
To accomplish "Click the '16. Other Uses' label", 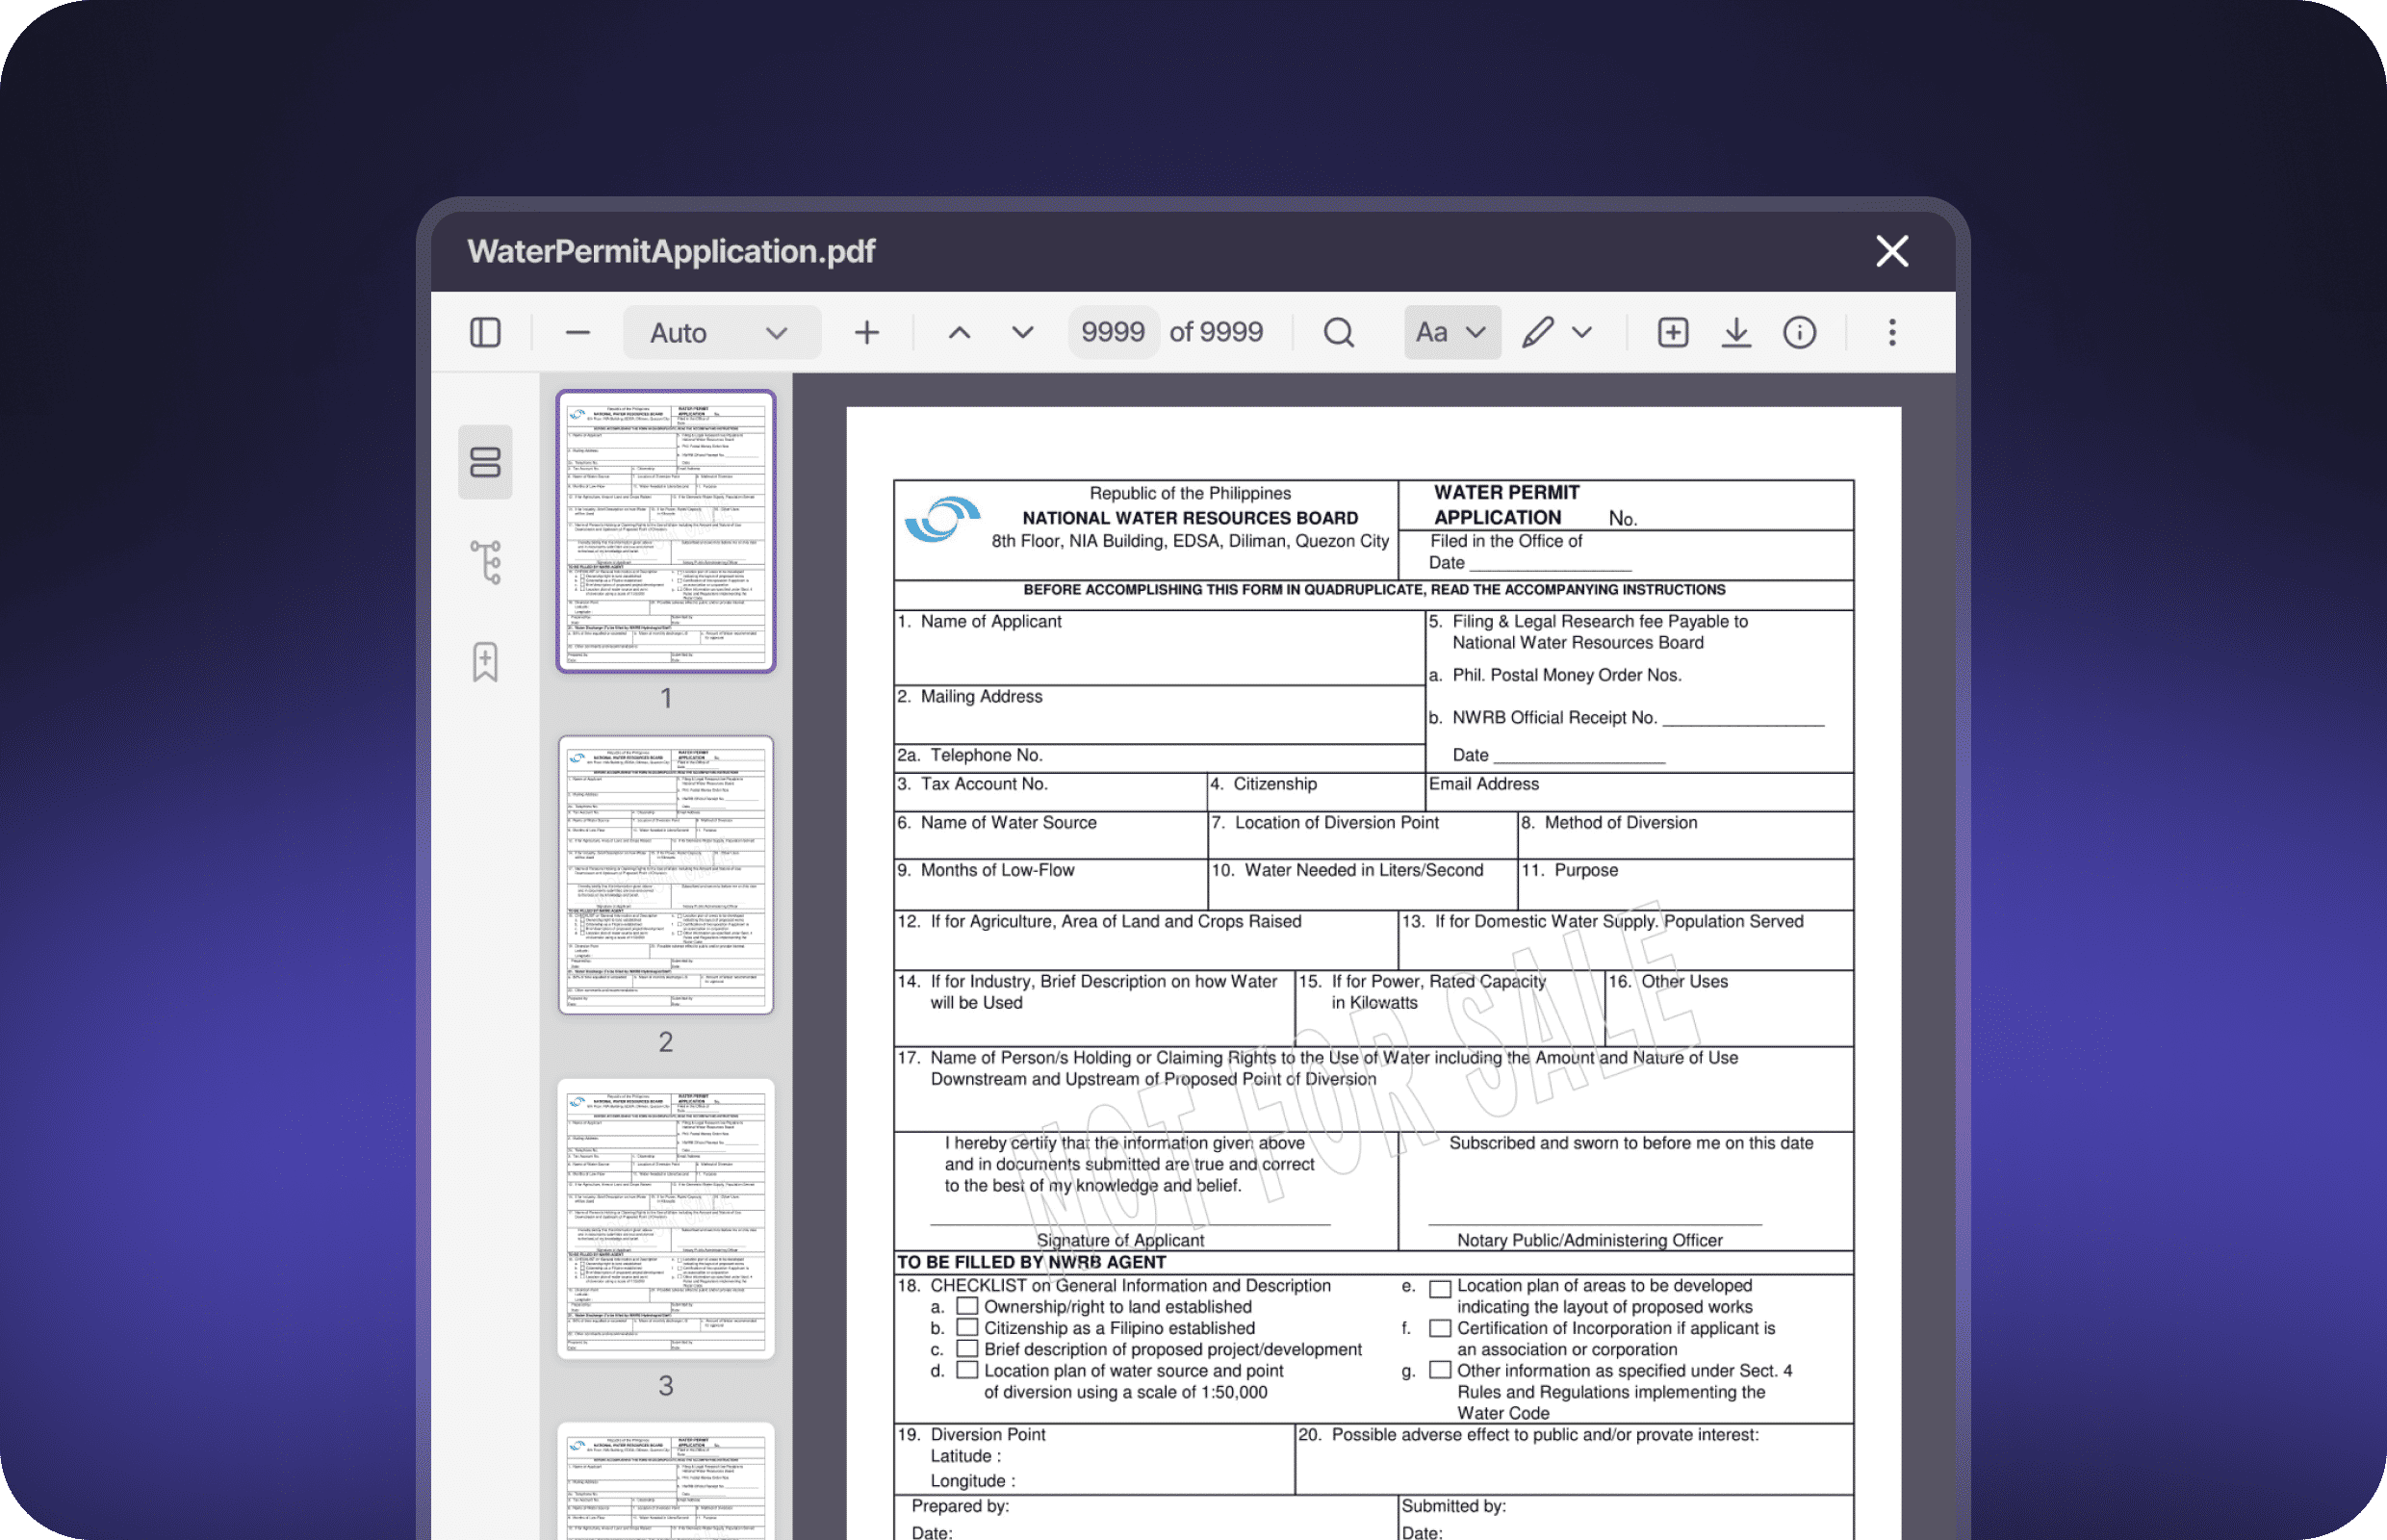I will pos(1668,981).
